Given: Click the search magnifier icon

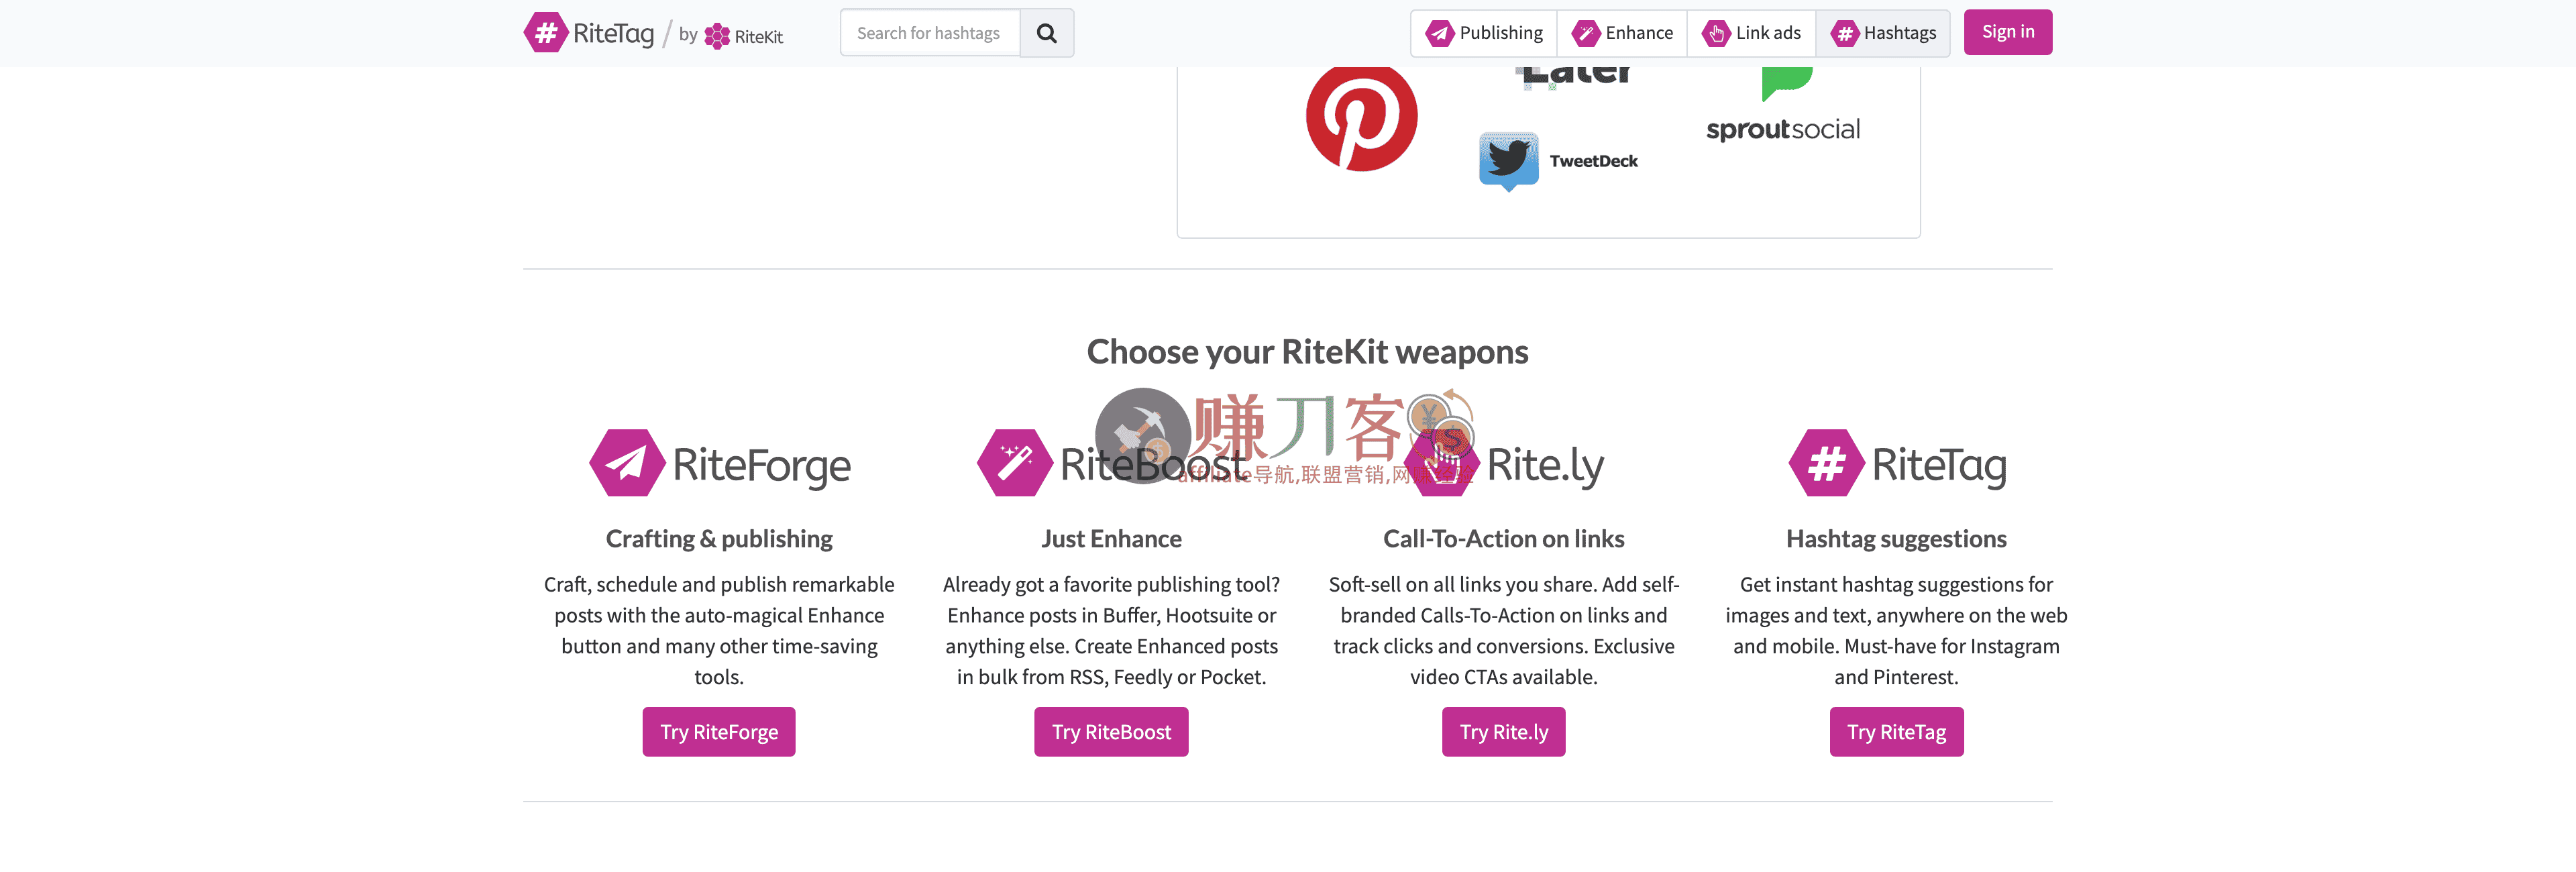Looking at the screenshot, I should tap(1047, 32).
